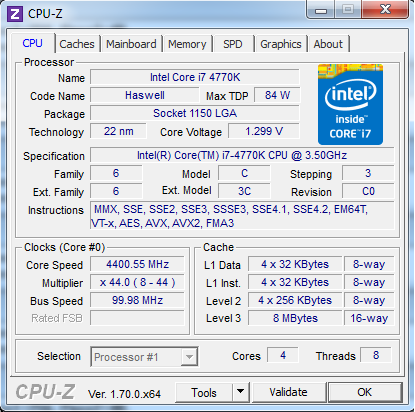
Task: Open the Mainboard tab
Action: click(131, 44)
